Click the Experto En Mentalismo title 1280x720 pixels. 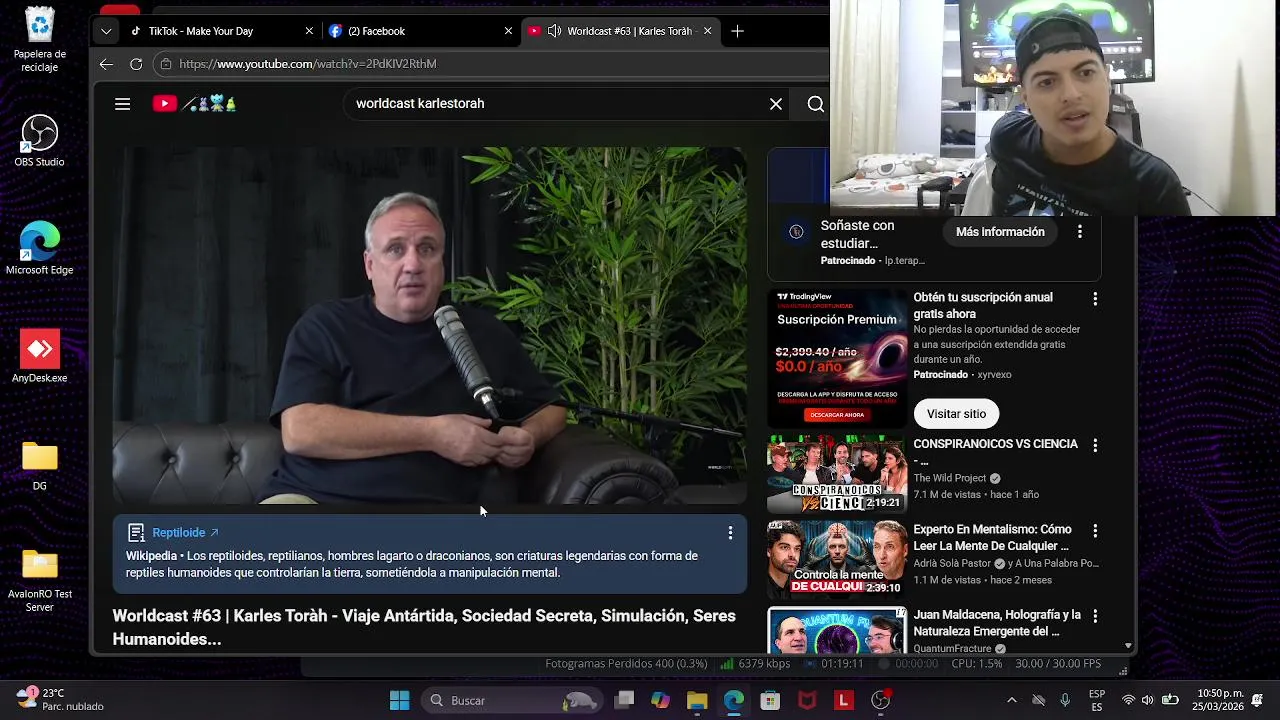pos(991,538)
